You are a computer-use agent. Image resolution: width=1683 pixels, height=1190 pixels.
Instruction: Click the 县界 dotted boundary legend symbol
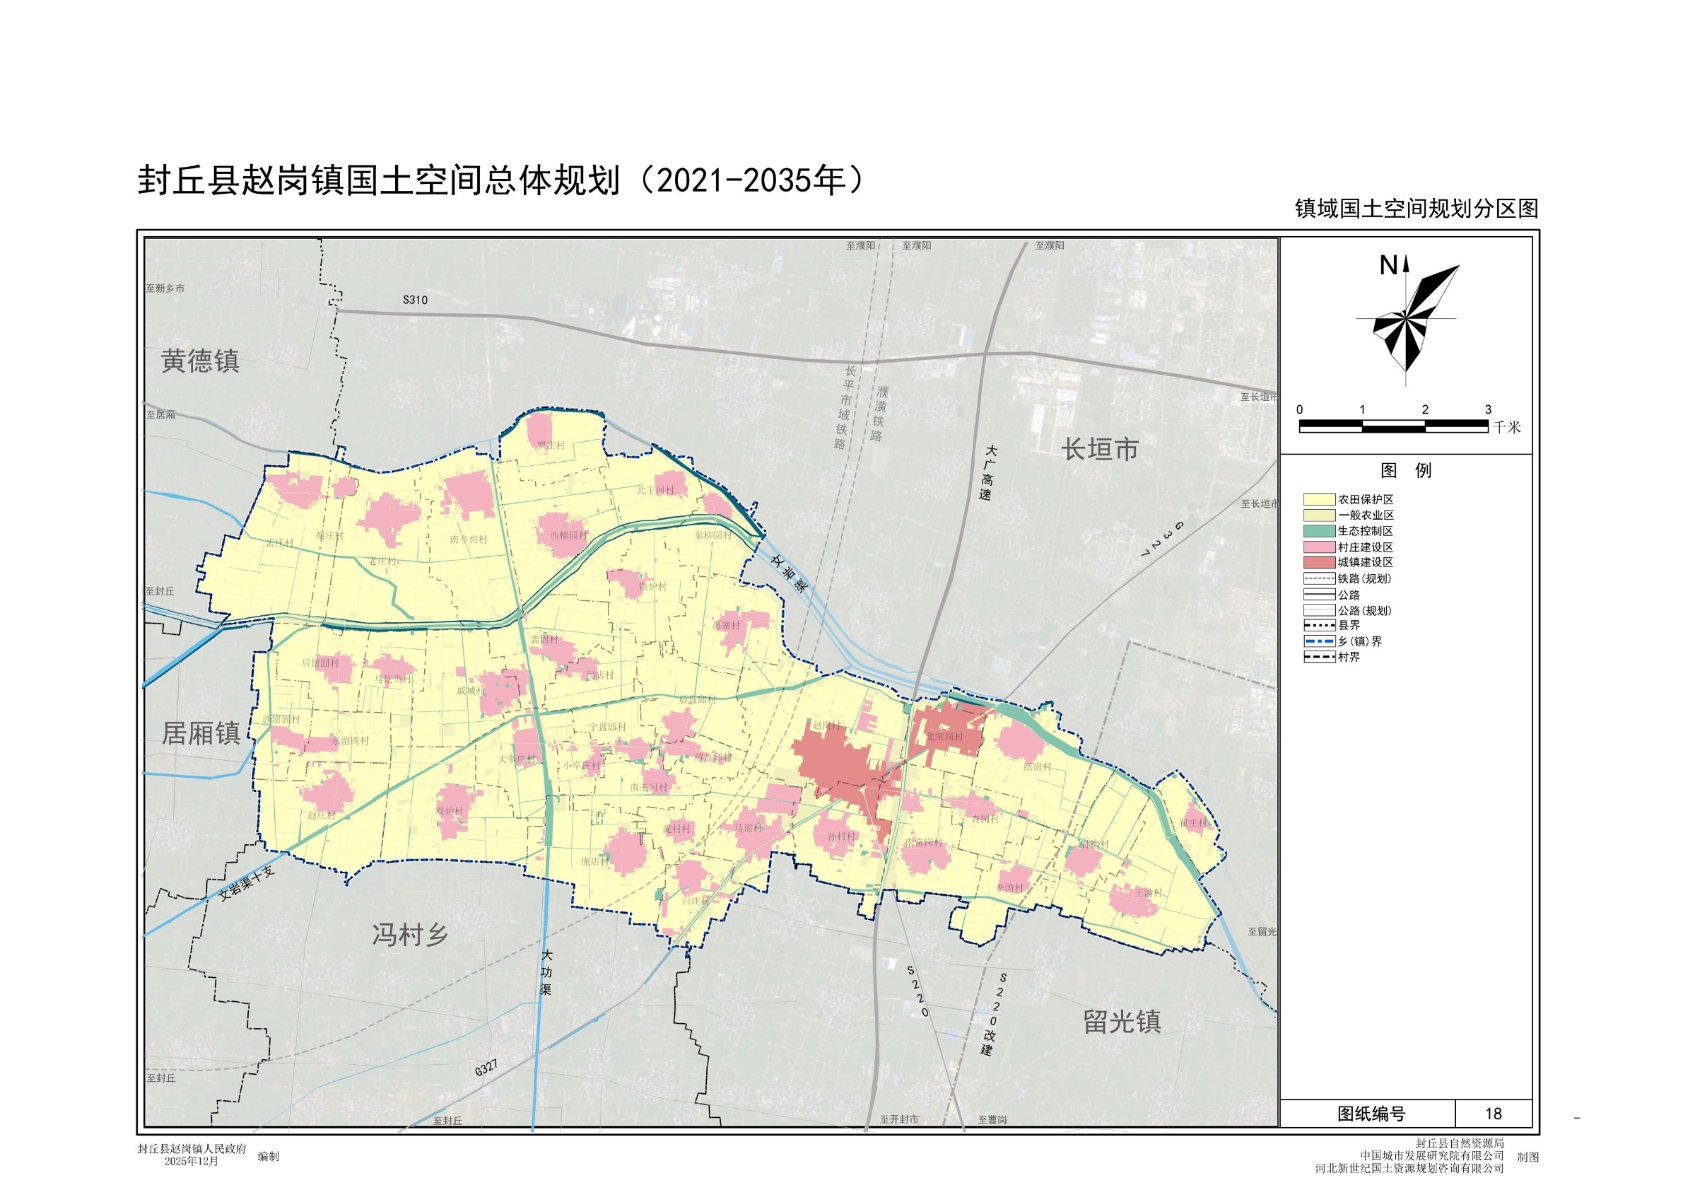pos(1318,625)
